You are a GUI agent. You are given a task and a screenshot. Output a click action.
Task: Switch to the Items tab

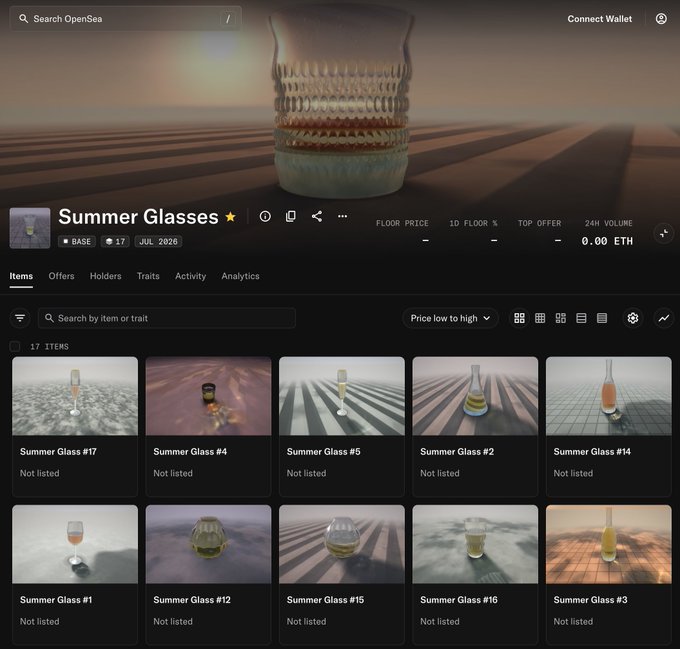(x=21, y=276)
